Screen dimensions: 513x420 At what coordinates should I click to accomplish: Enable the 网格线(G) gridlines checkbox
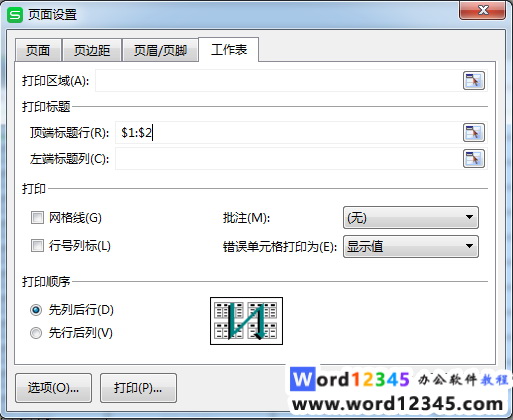point(37,218)
